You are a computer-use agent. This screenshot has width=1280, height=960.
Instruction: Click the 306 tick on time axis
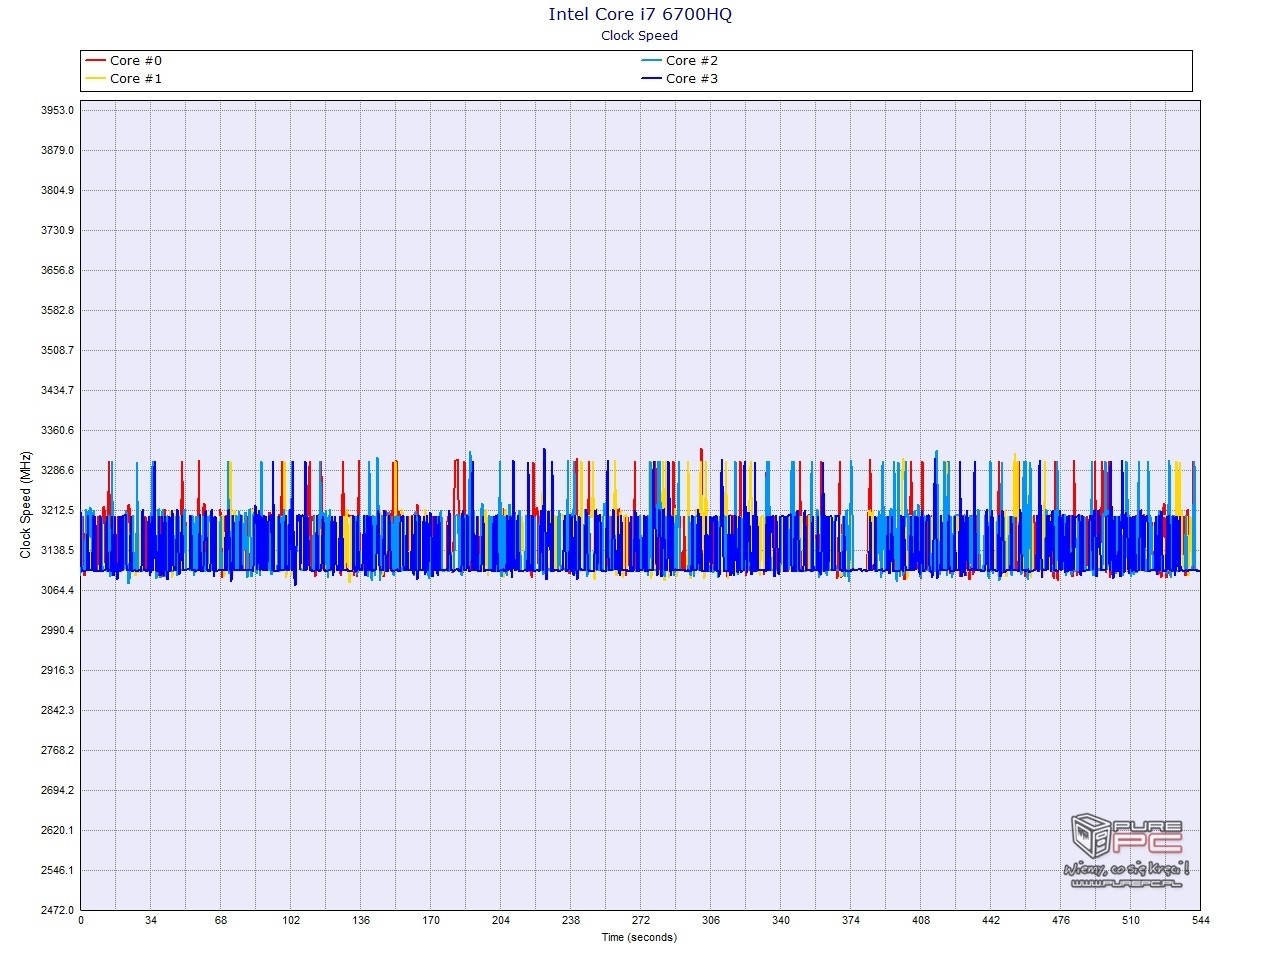point(711,921)
